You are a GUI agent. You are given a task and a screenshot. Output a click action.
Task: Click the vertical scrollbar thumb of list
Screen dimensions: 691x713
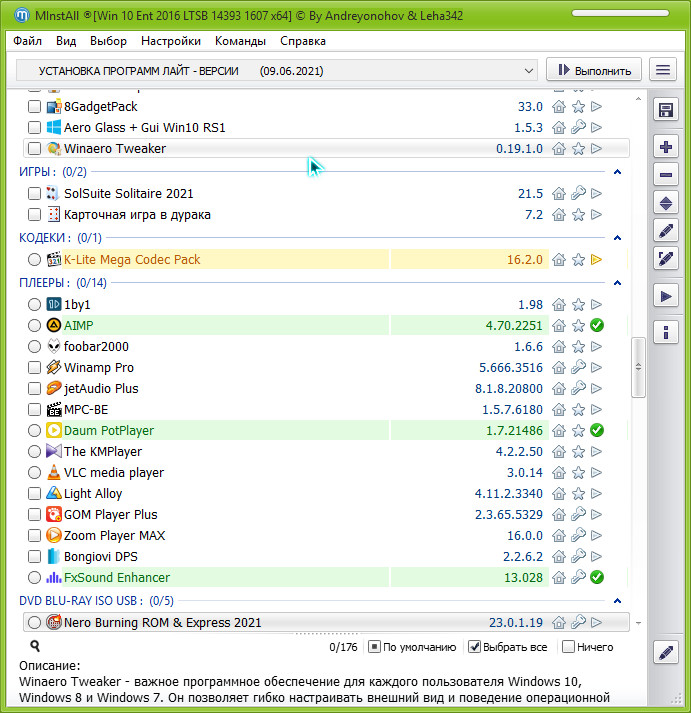[636, 367]
